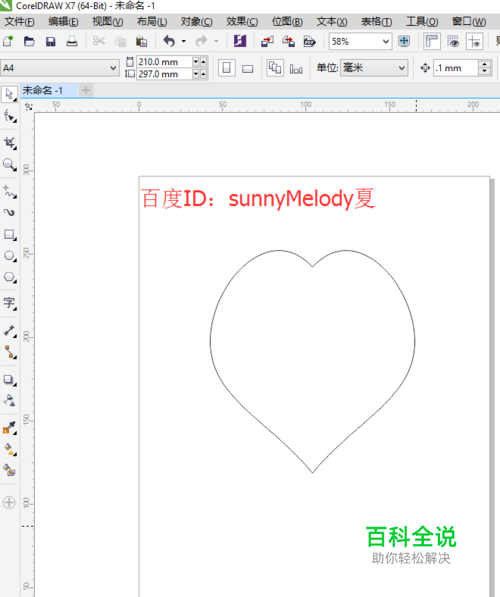Select the Artistic Media tool
500x597 pixels.
click(9, 212)
